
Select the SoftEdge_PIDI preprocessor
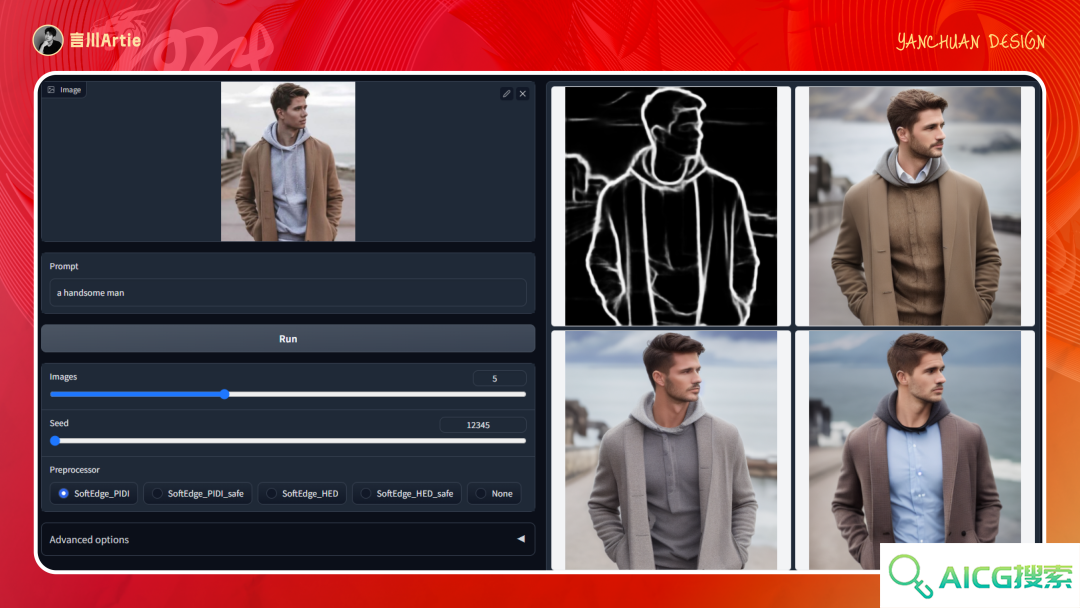(x=94, y=494)
